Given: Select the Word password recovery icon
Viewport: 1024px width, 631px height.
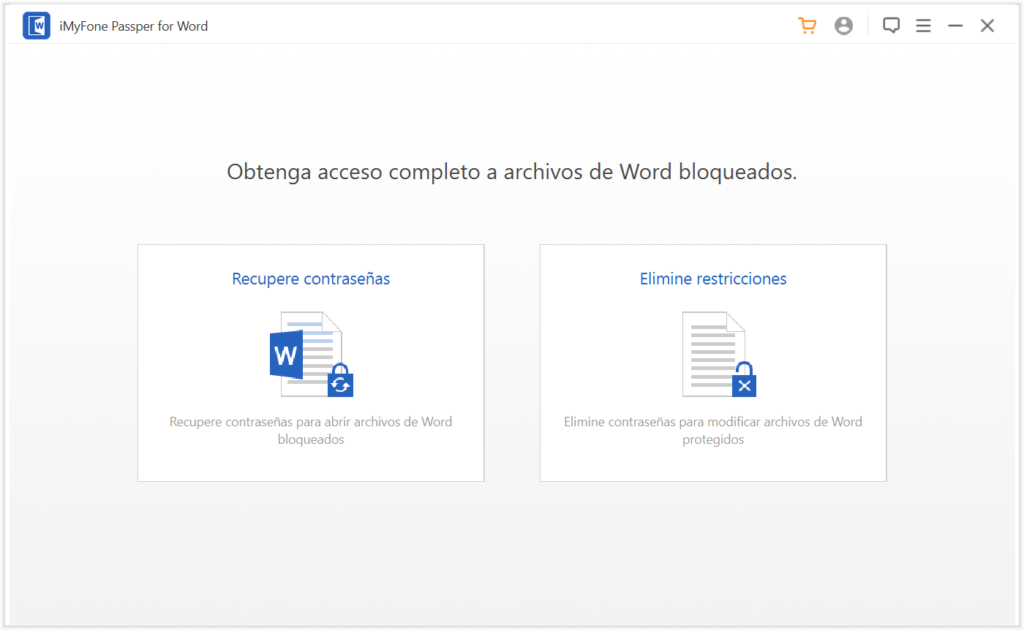Looking at the screenshot, I should tap(310, 355).
